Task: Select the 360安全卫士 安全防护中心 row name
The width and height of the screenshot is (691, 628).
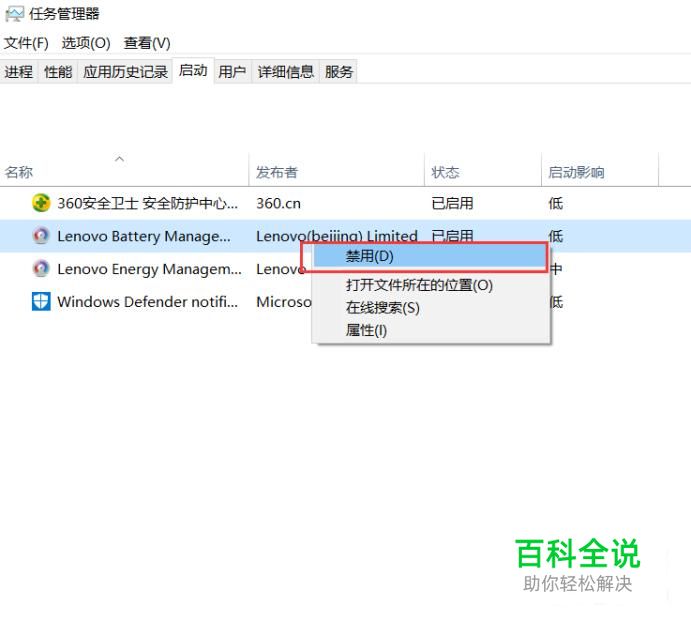Action: 147,203
